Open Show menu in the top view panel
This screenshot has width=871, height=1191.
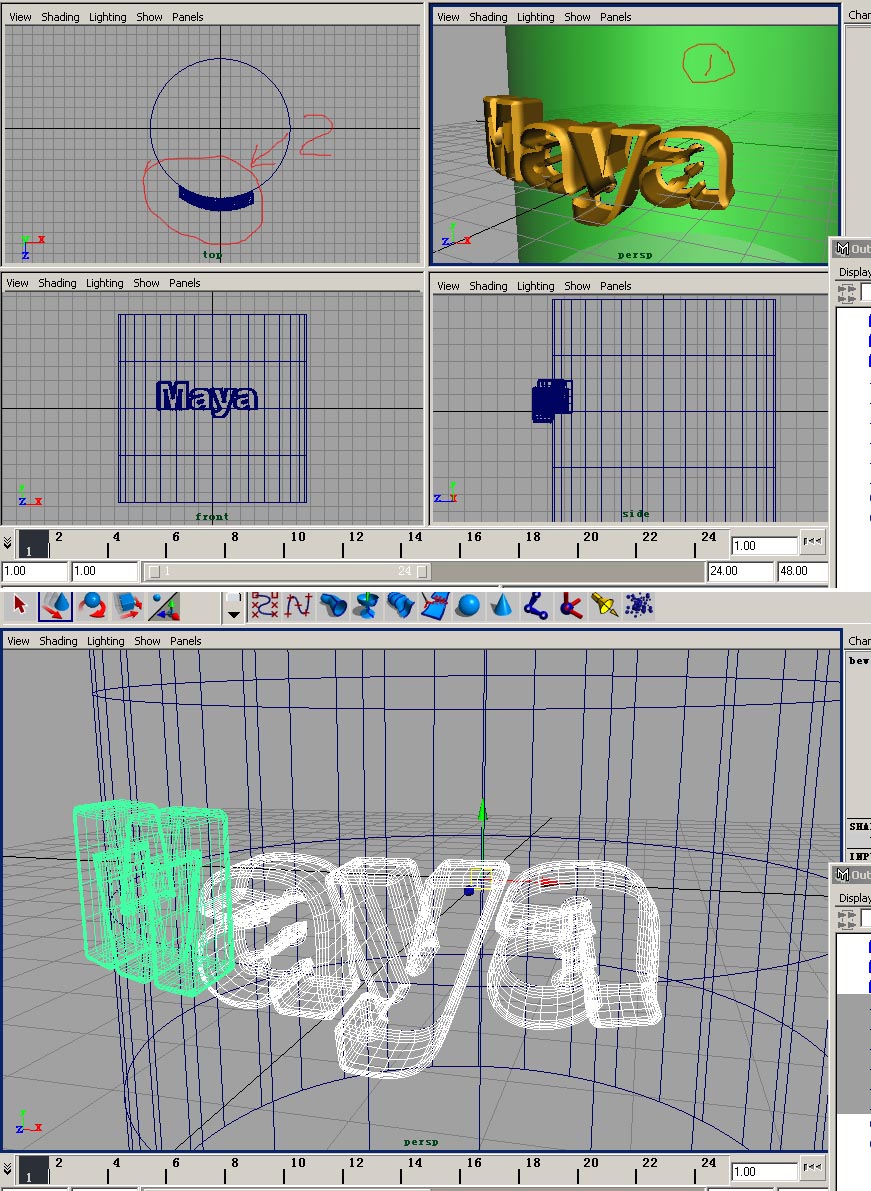(150, 17)
